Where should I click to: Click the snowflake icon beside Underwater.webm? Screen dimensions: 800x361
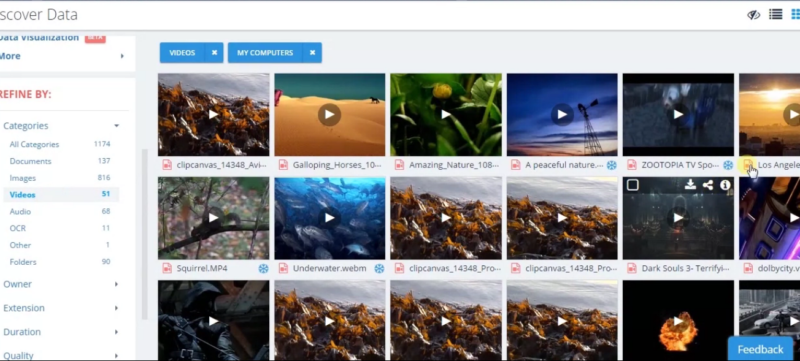click(x=379, y=268)
